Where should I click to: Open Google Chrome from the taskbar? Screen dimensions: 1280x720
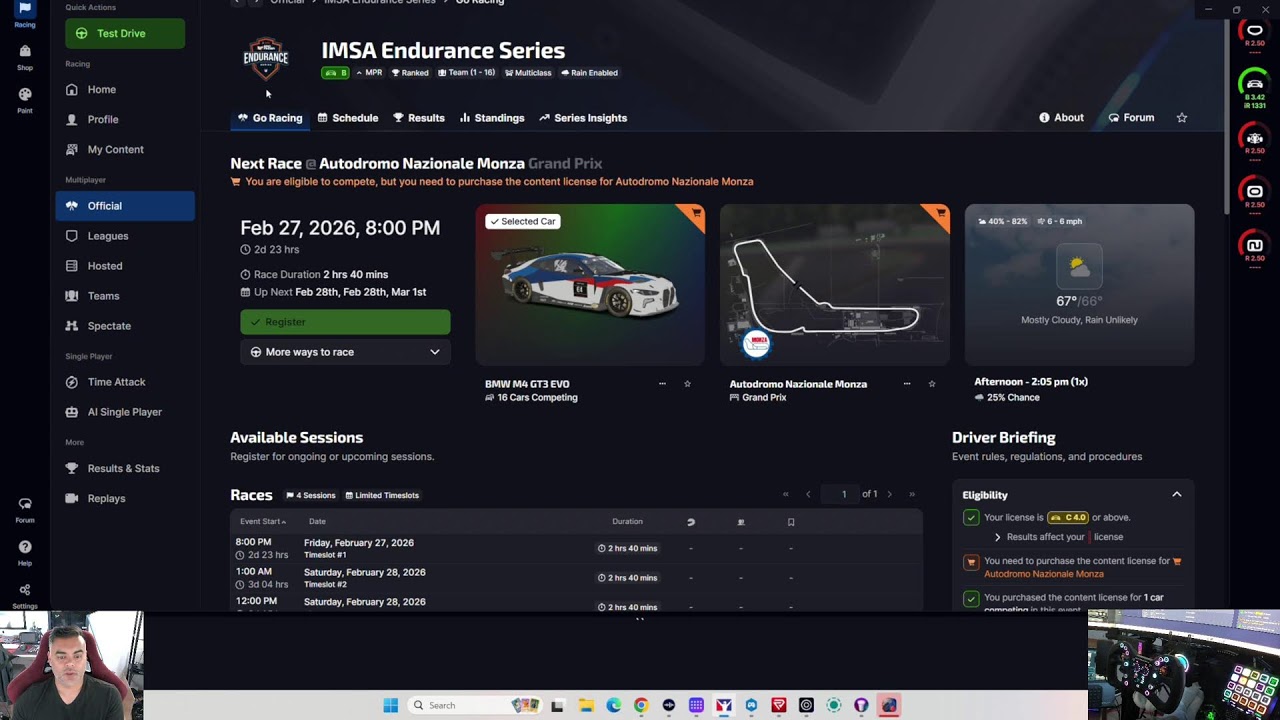641,705
